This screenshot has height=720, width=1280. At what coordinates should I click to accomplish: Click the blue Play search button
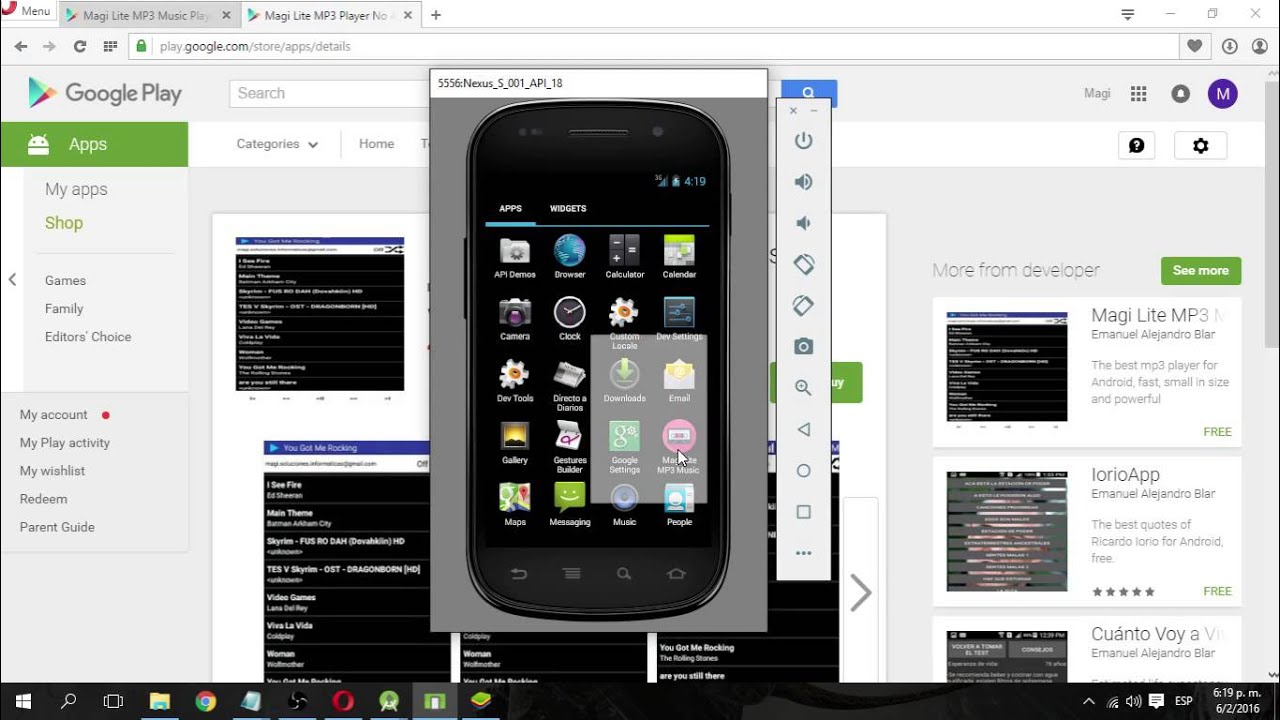[x=809, y=93]
